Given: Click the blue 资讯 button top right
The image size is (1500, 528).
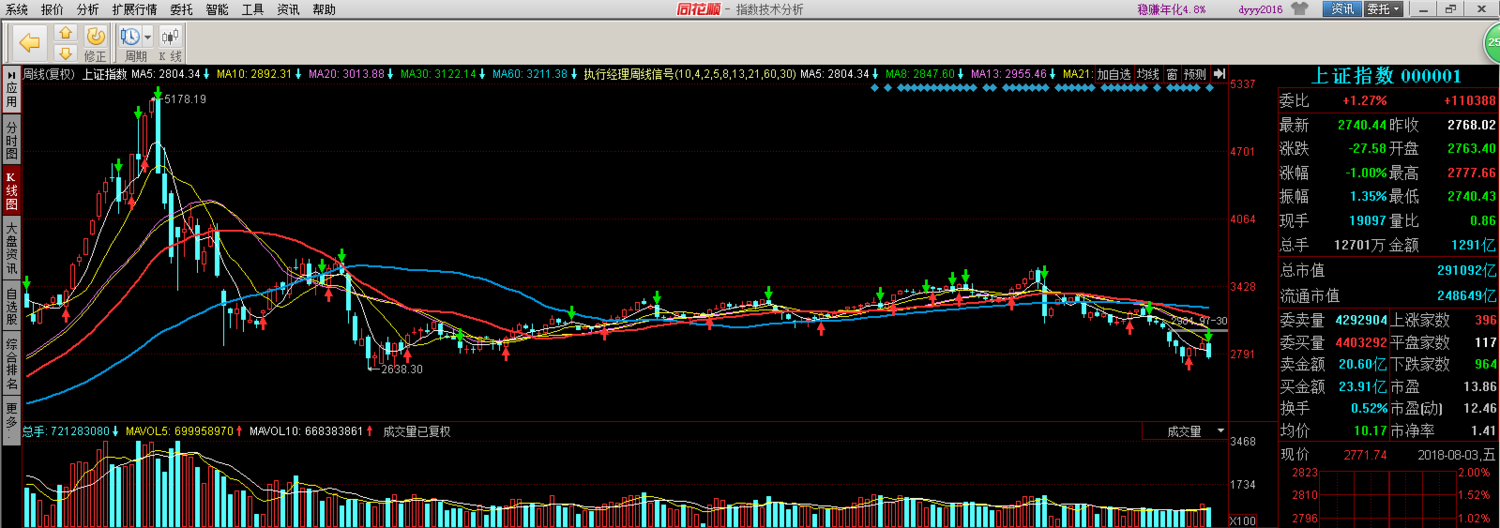Looking at the screenshot, I should pyautogui.click(x=1342, y=9).
